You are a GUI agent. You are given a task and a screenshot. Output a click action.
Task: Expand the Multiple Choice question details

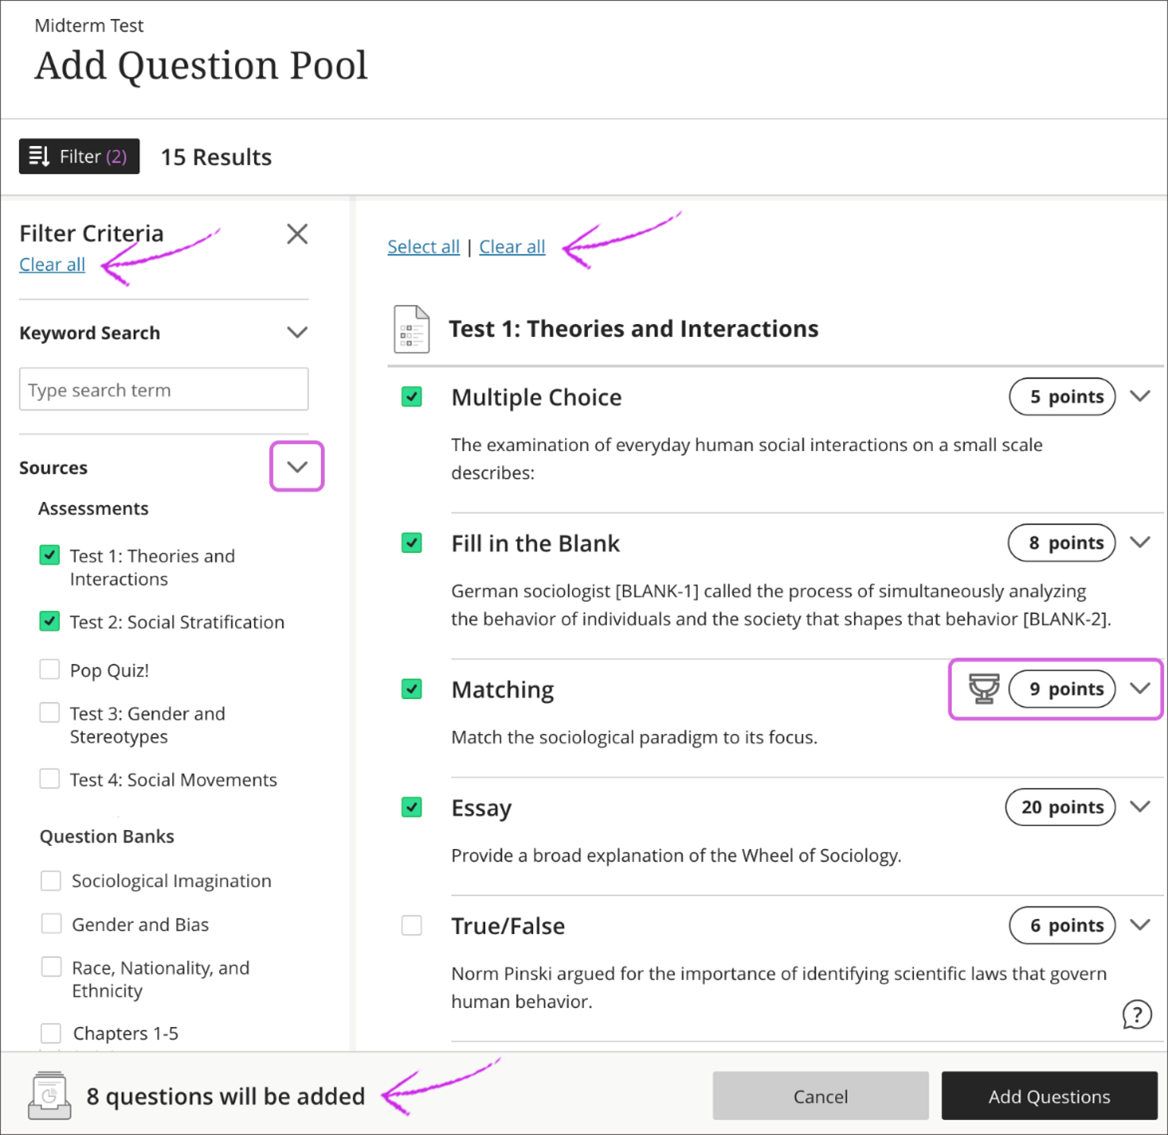pos(1140,396)
